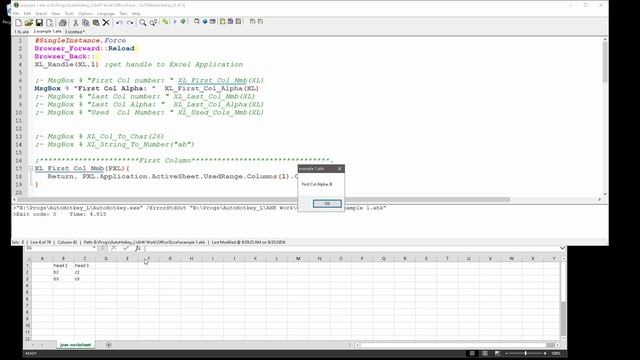This screenshot has width=640, height=360.
Task: Switch to the 2 example 1.ahk tab
Action: (47, 31)
